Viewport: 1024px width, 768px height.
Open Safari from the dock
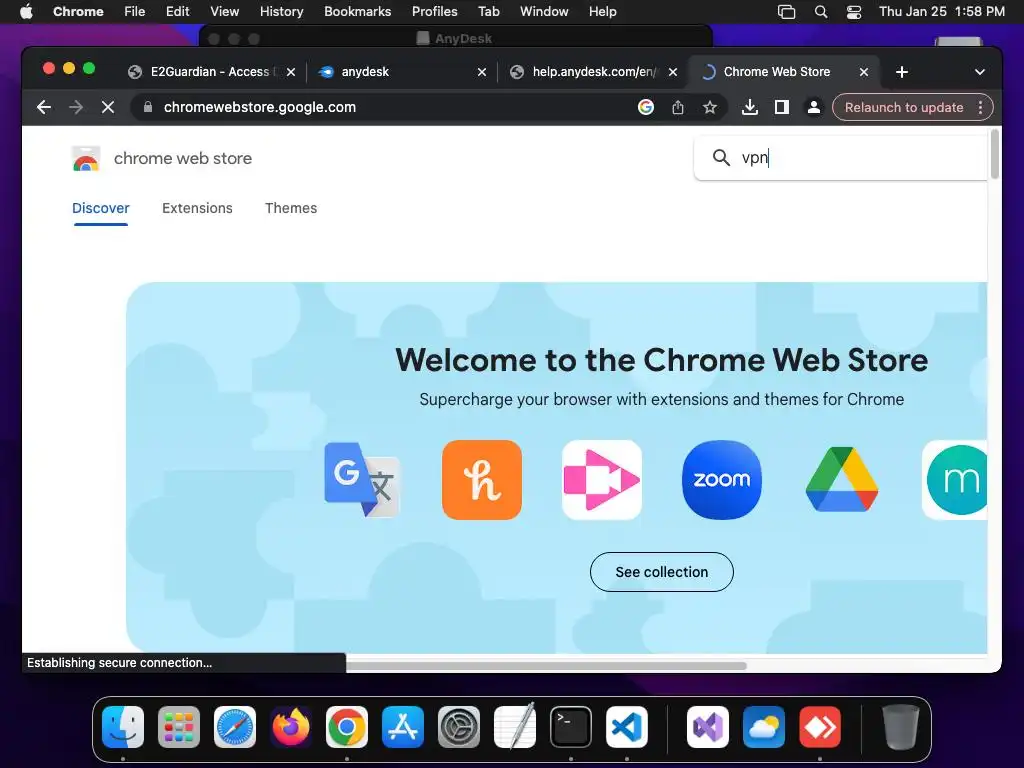coord(235,727)
